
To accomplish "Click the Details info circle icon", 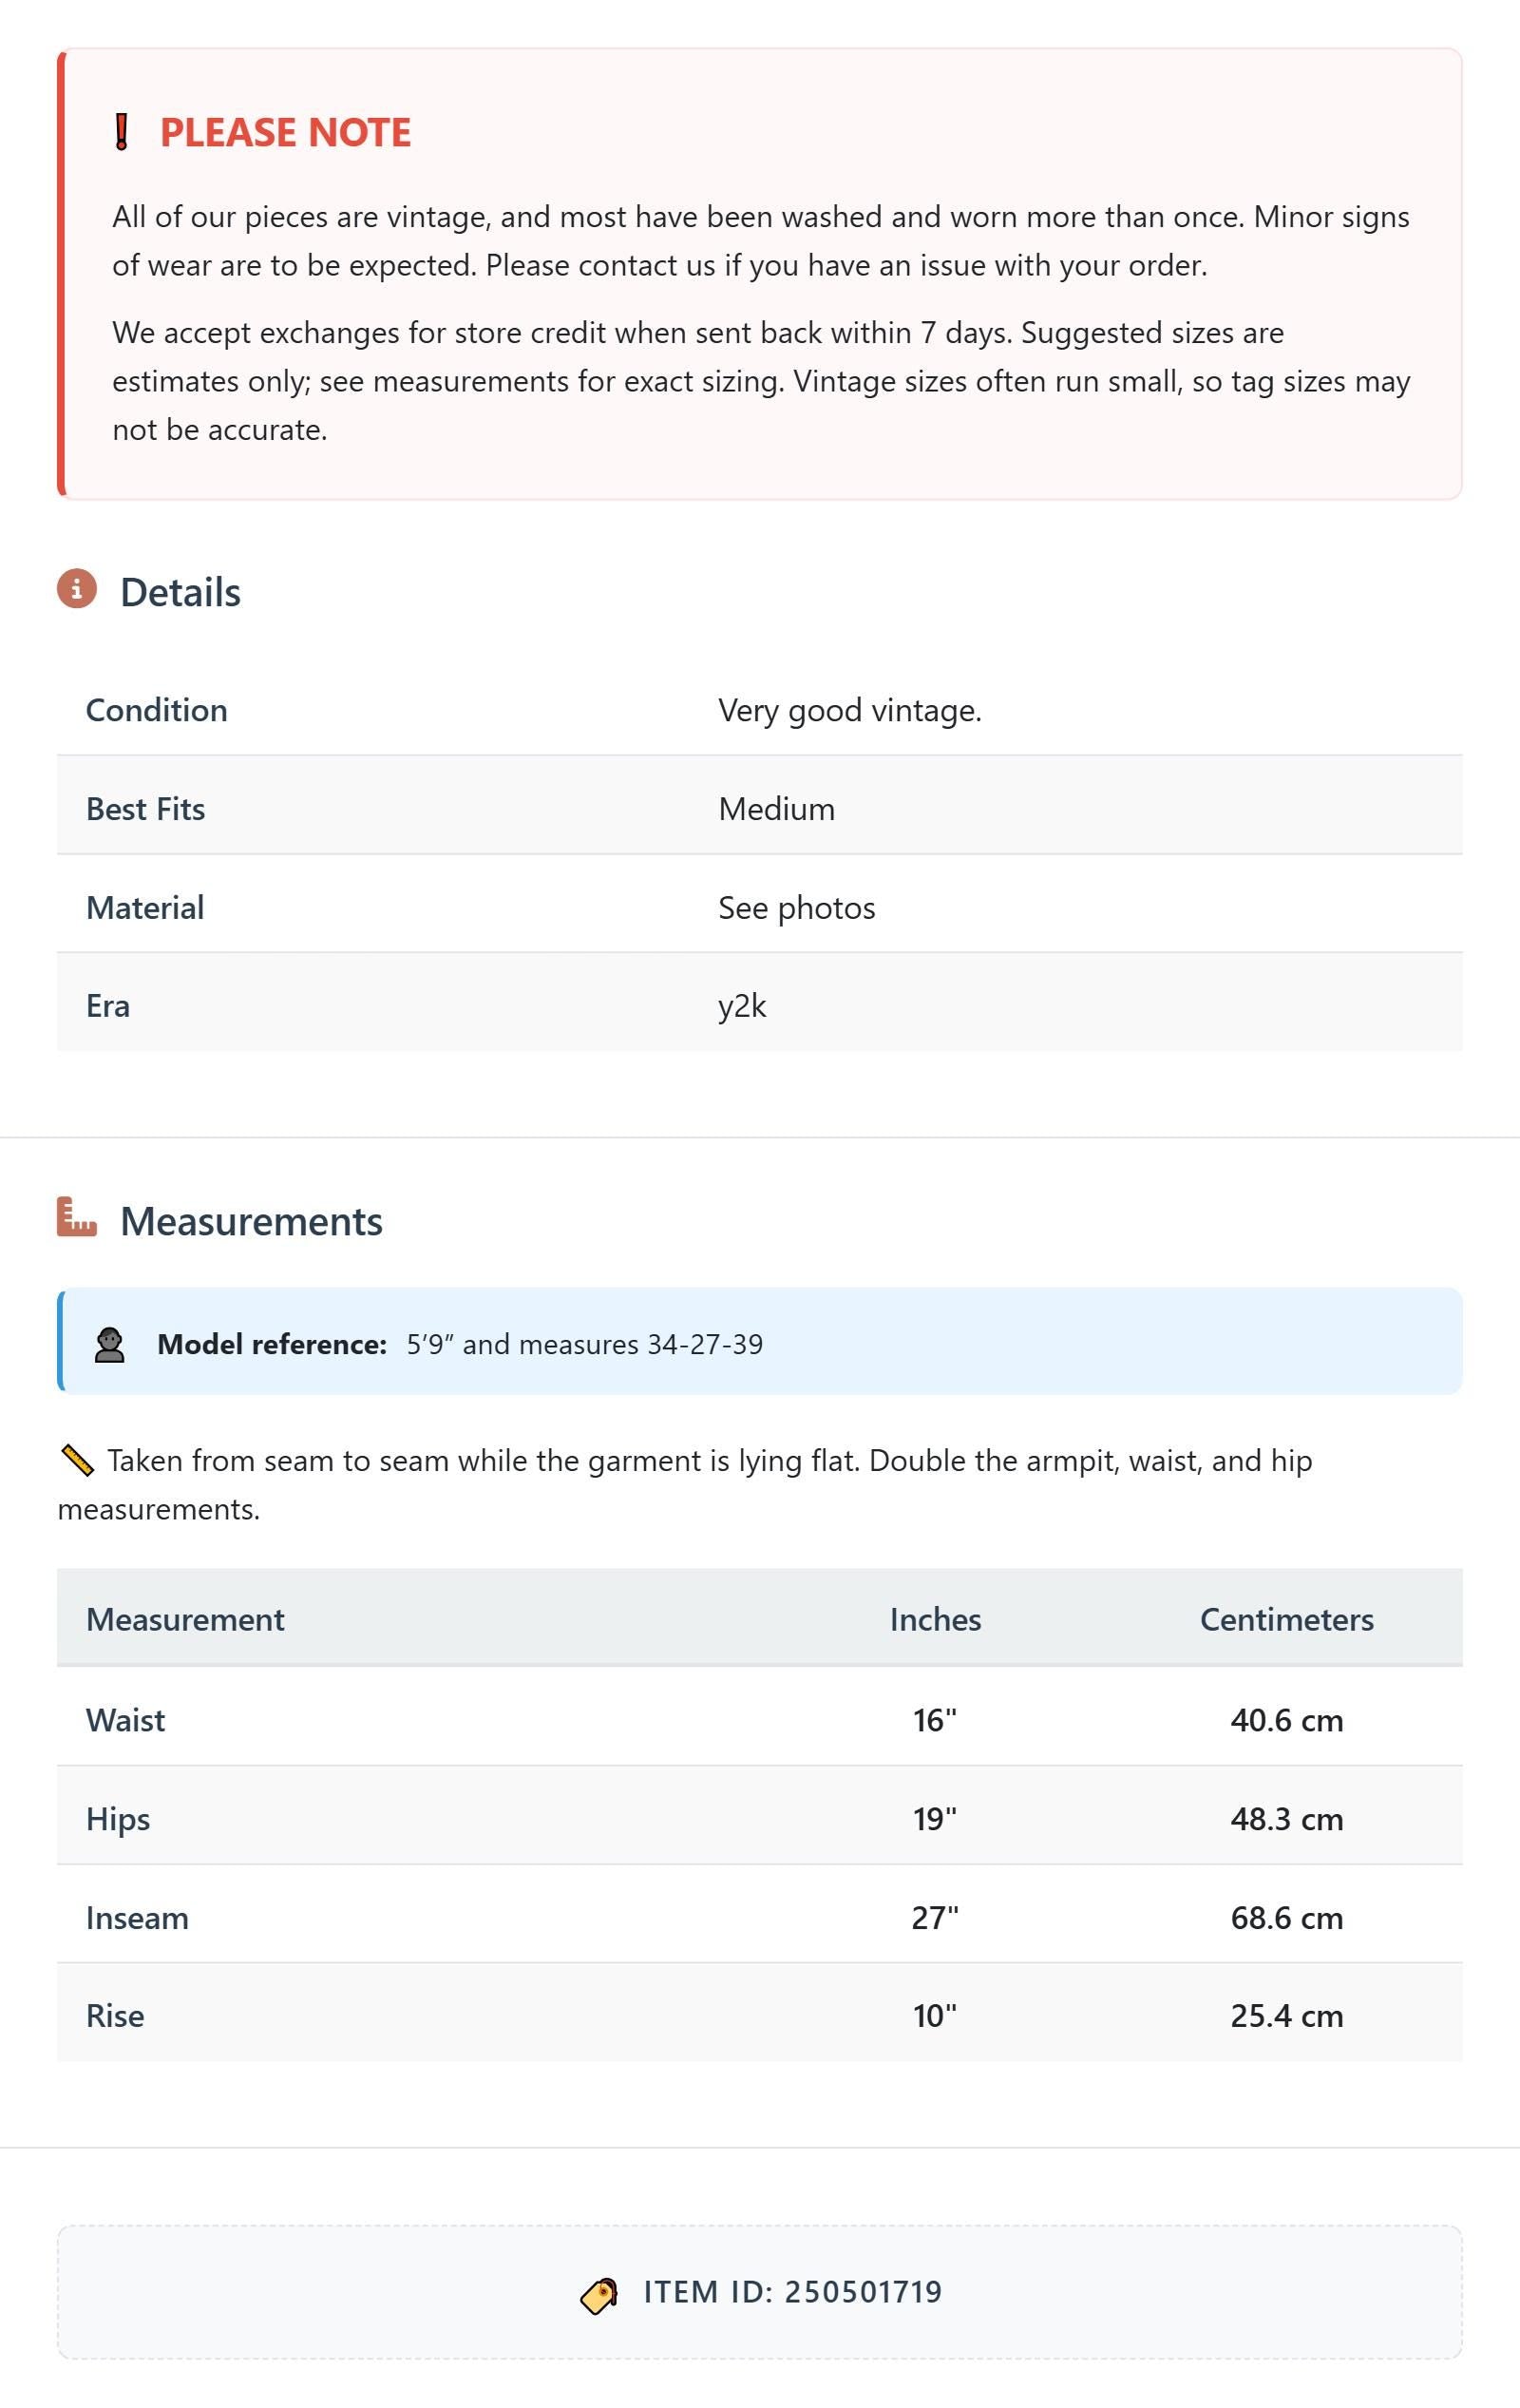I will click(77, 589).
